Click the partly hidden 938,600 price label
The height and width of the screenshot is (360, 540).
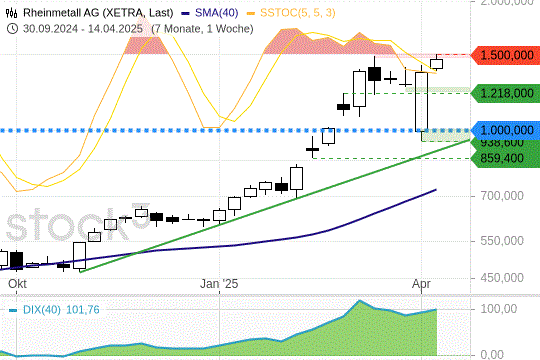pos(502,143)
